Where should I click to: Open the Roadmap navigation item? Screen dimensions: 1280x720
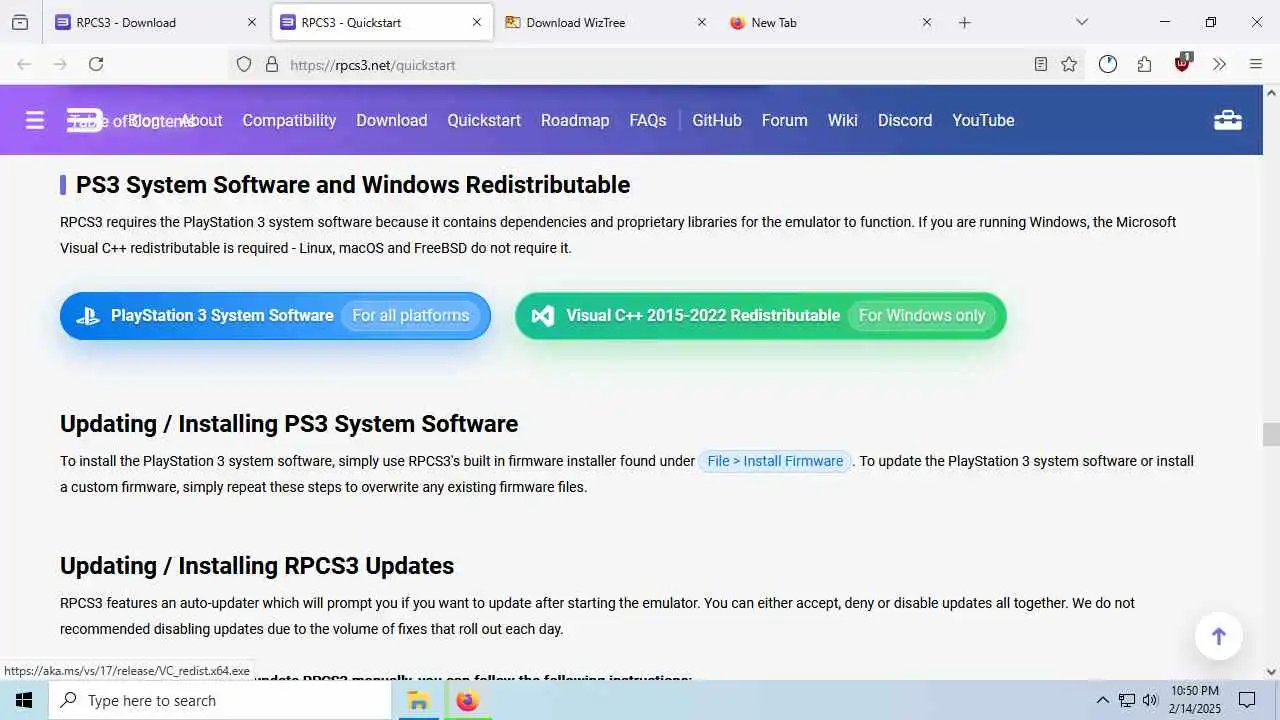coord(575,120)
